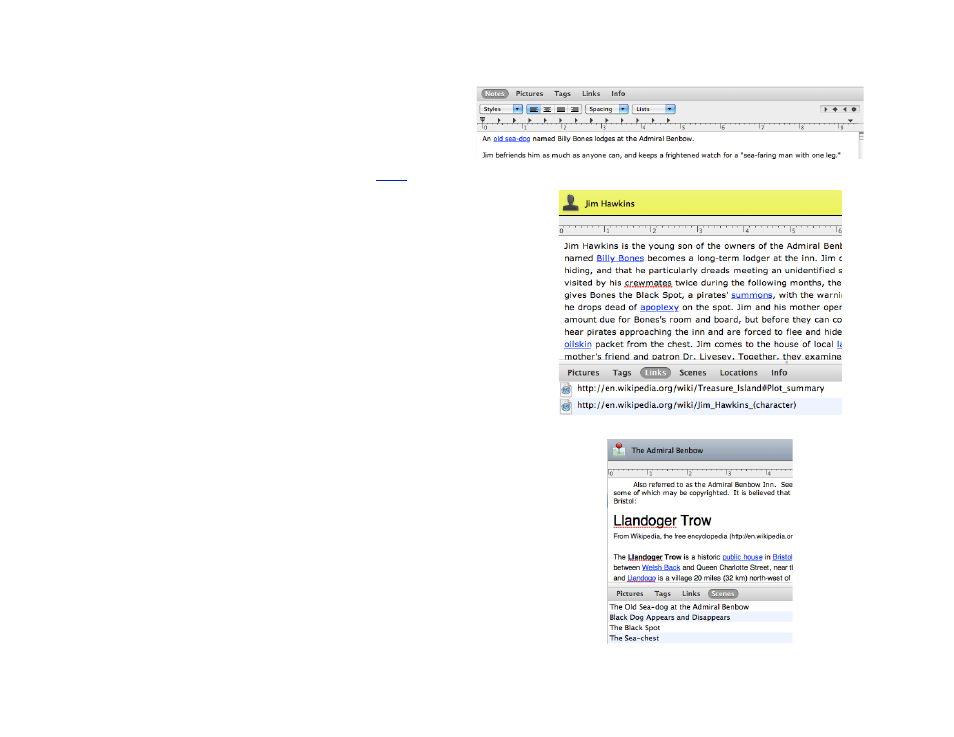Select justified text alignment in Notes toolbar

(561, 110)
